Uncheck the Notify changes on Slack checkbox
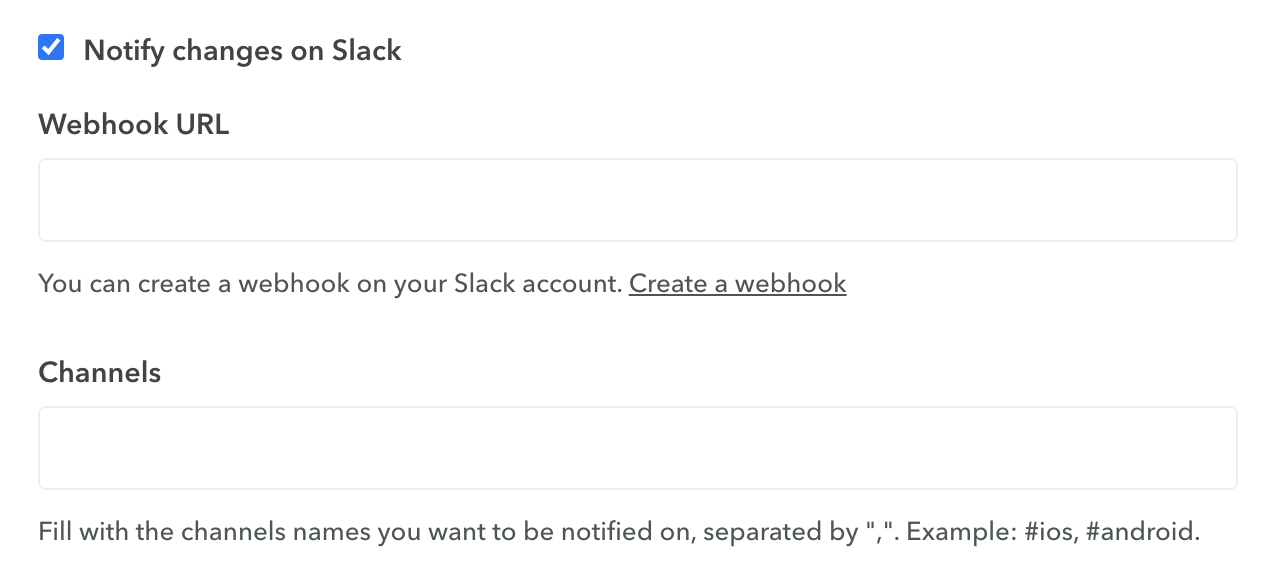Screen dimensions: 1286x580 (50, 46)
